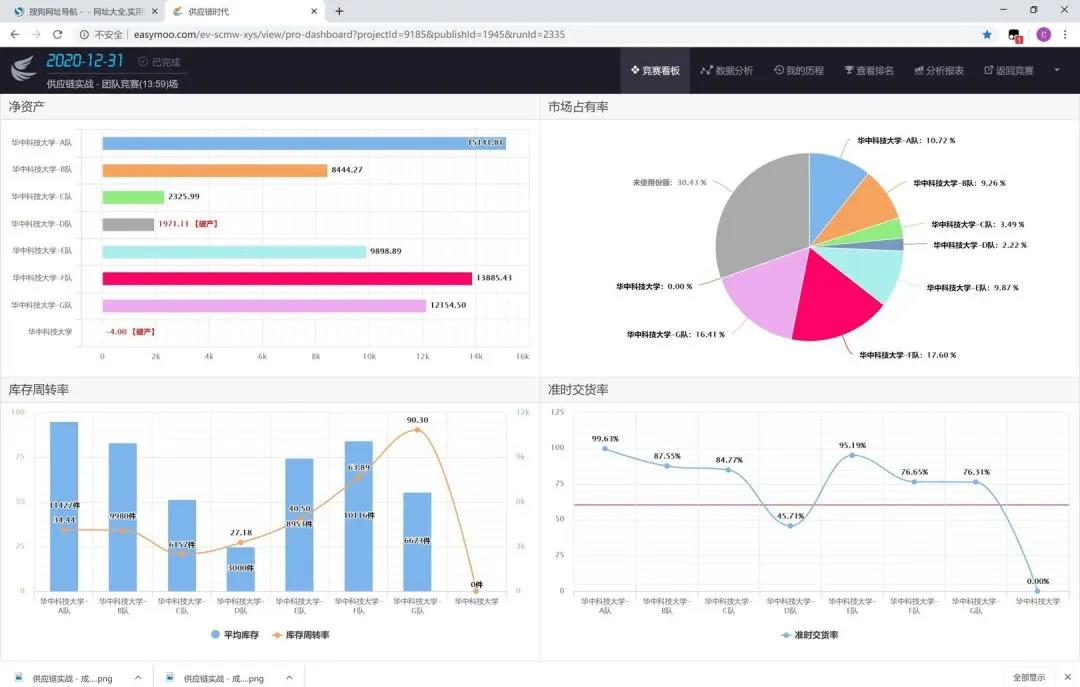
Task: Toggle 准时交货率 legend series
Action: [x=810, y=635]
